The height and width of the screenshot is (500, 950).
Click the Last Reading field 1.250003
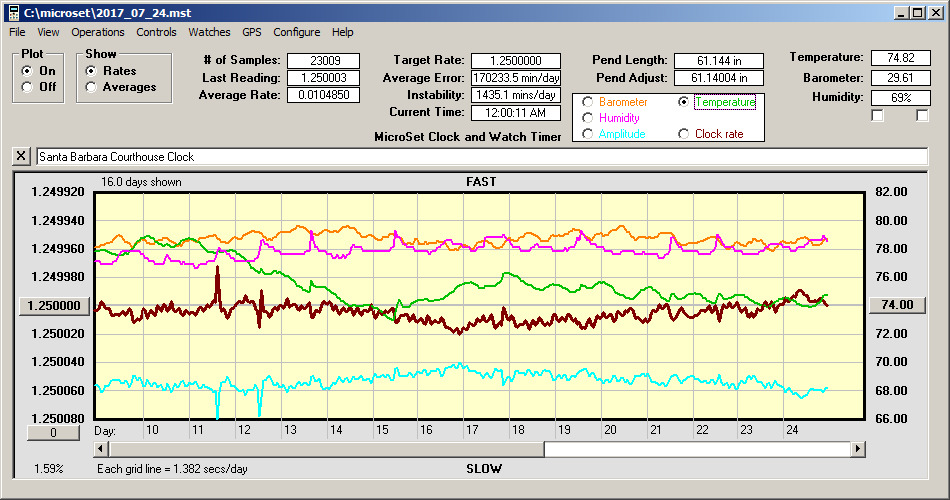(324, 78)
